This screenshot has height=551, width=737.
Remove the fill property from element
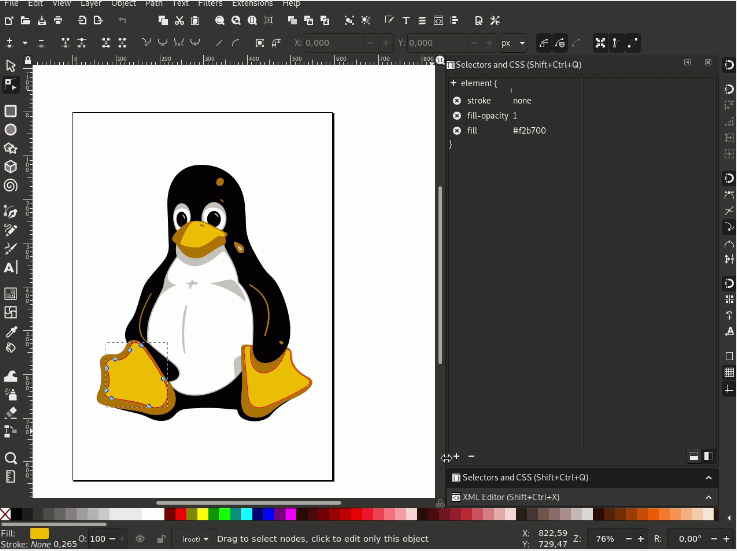point(457,131)
